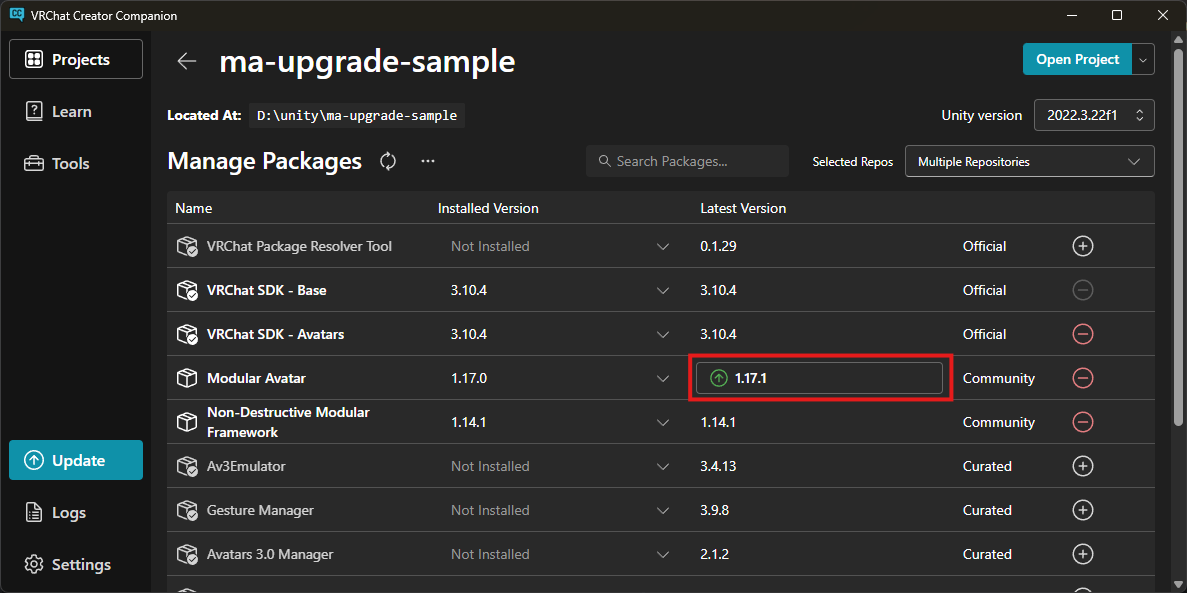Screen dimensions: 1187x593
Task: Expand version dropdown for VRChat Package Resolver Tool
Action: [663, 246]
